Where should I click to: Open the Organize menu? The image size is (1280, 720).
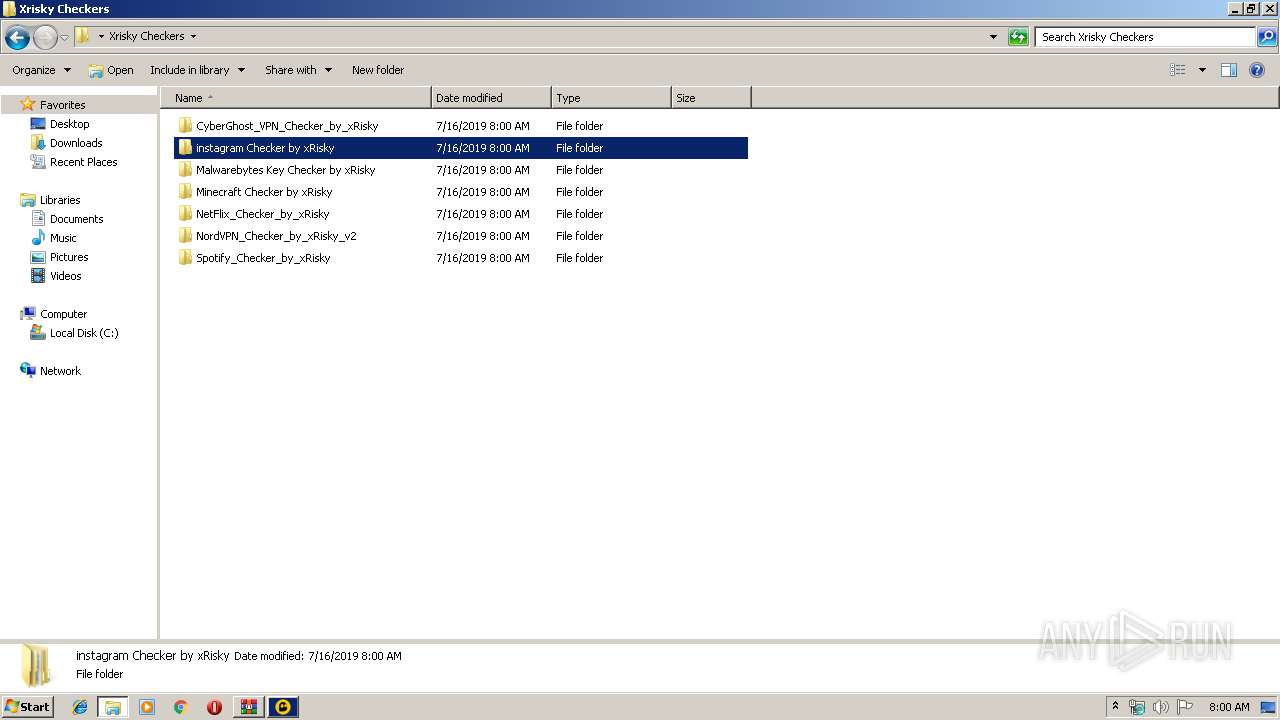(41, 70)
